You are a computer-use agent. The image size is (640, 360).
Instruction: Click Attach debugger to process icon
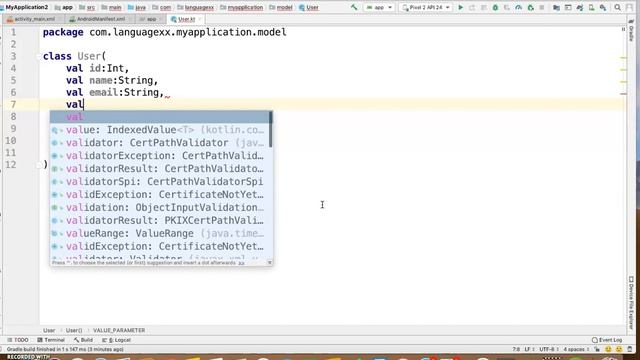coord(530,7)
